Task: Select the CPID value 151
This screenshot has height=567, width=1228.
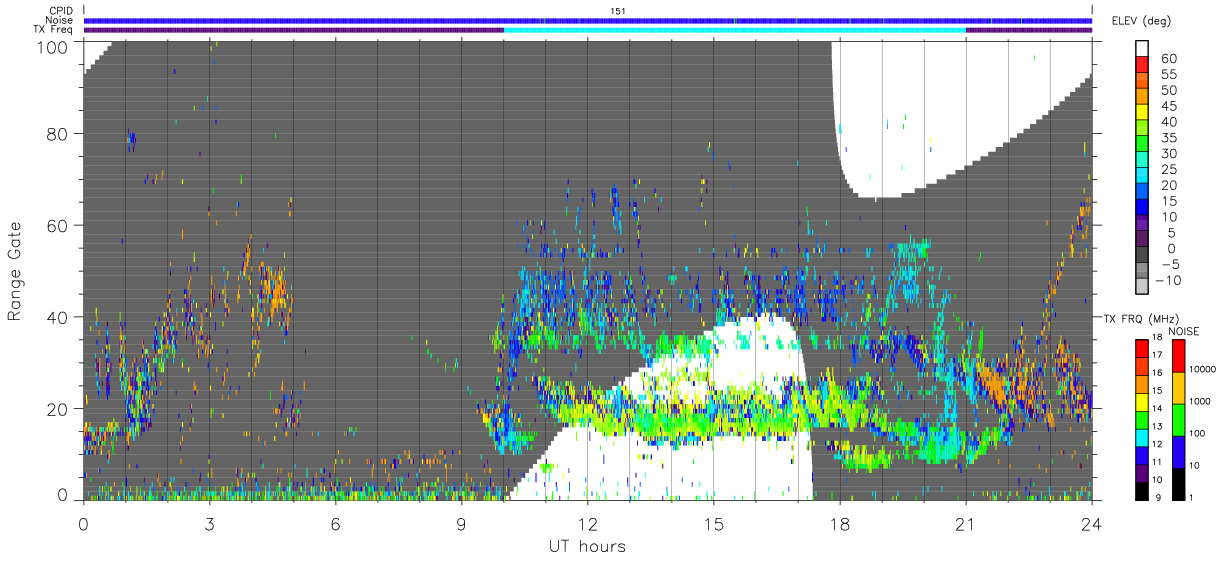Action: point(617,11)
